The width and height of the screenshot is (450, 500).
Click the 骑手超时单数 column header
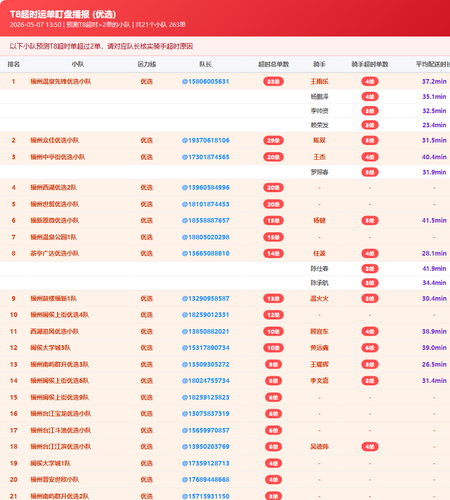(370, 64)
